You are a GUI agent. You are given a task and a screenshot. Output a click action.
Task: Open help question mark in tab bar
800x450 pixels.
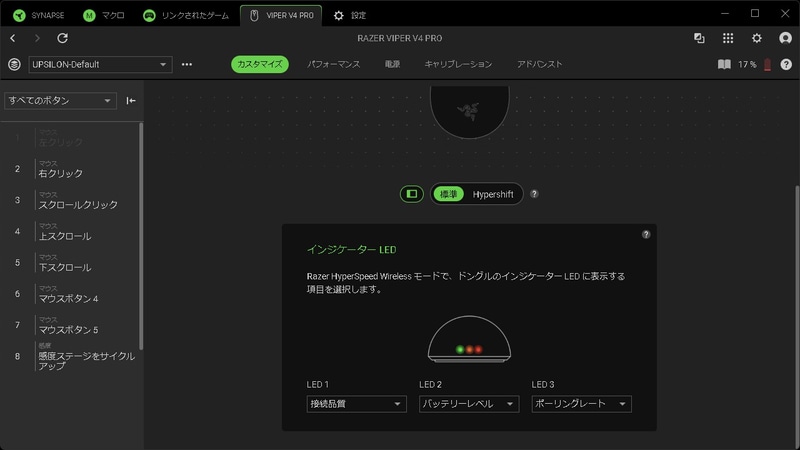786,64
